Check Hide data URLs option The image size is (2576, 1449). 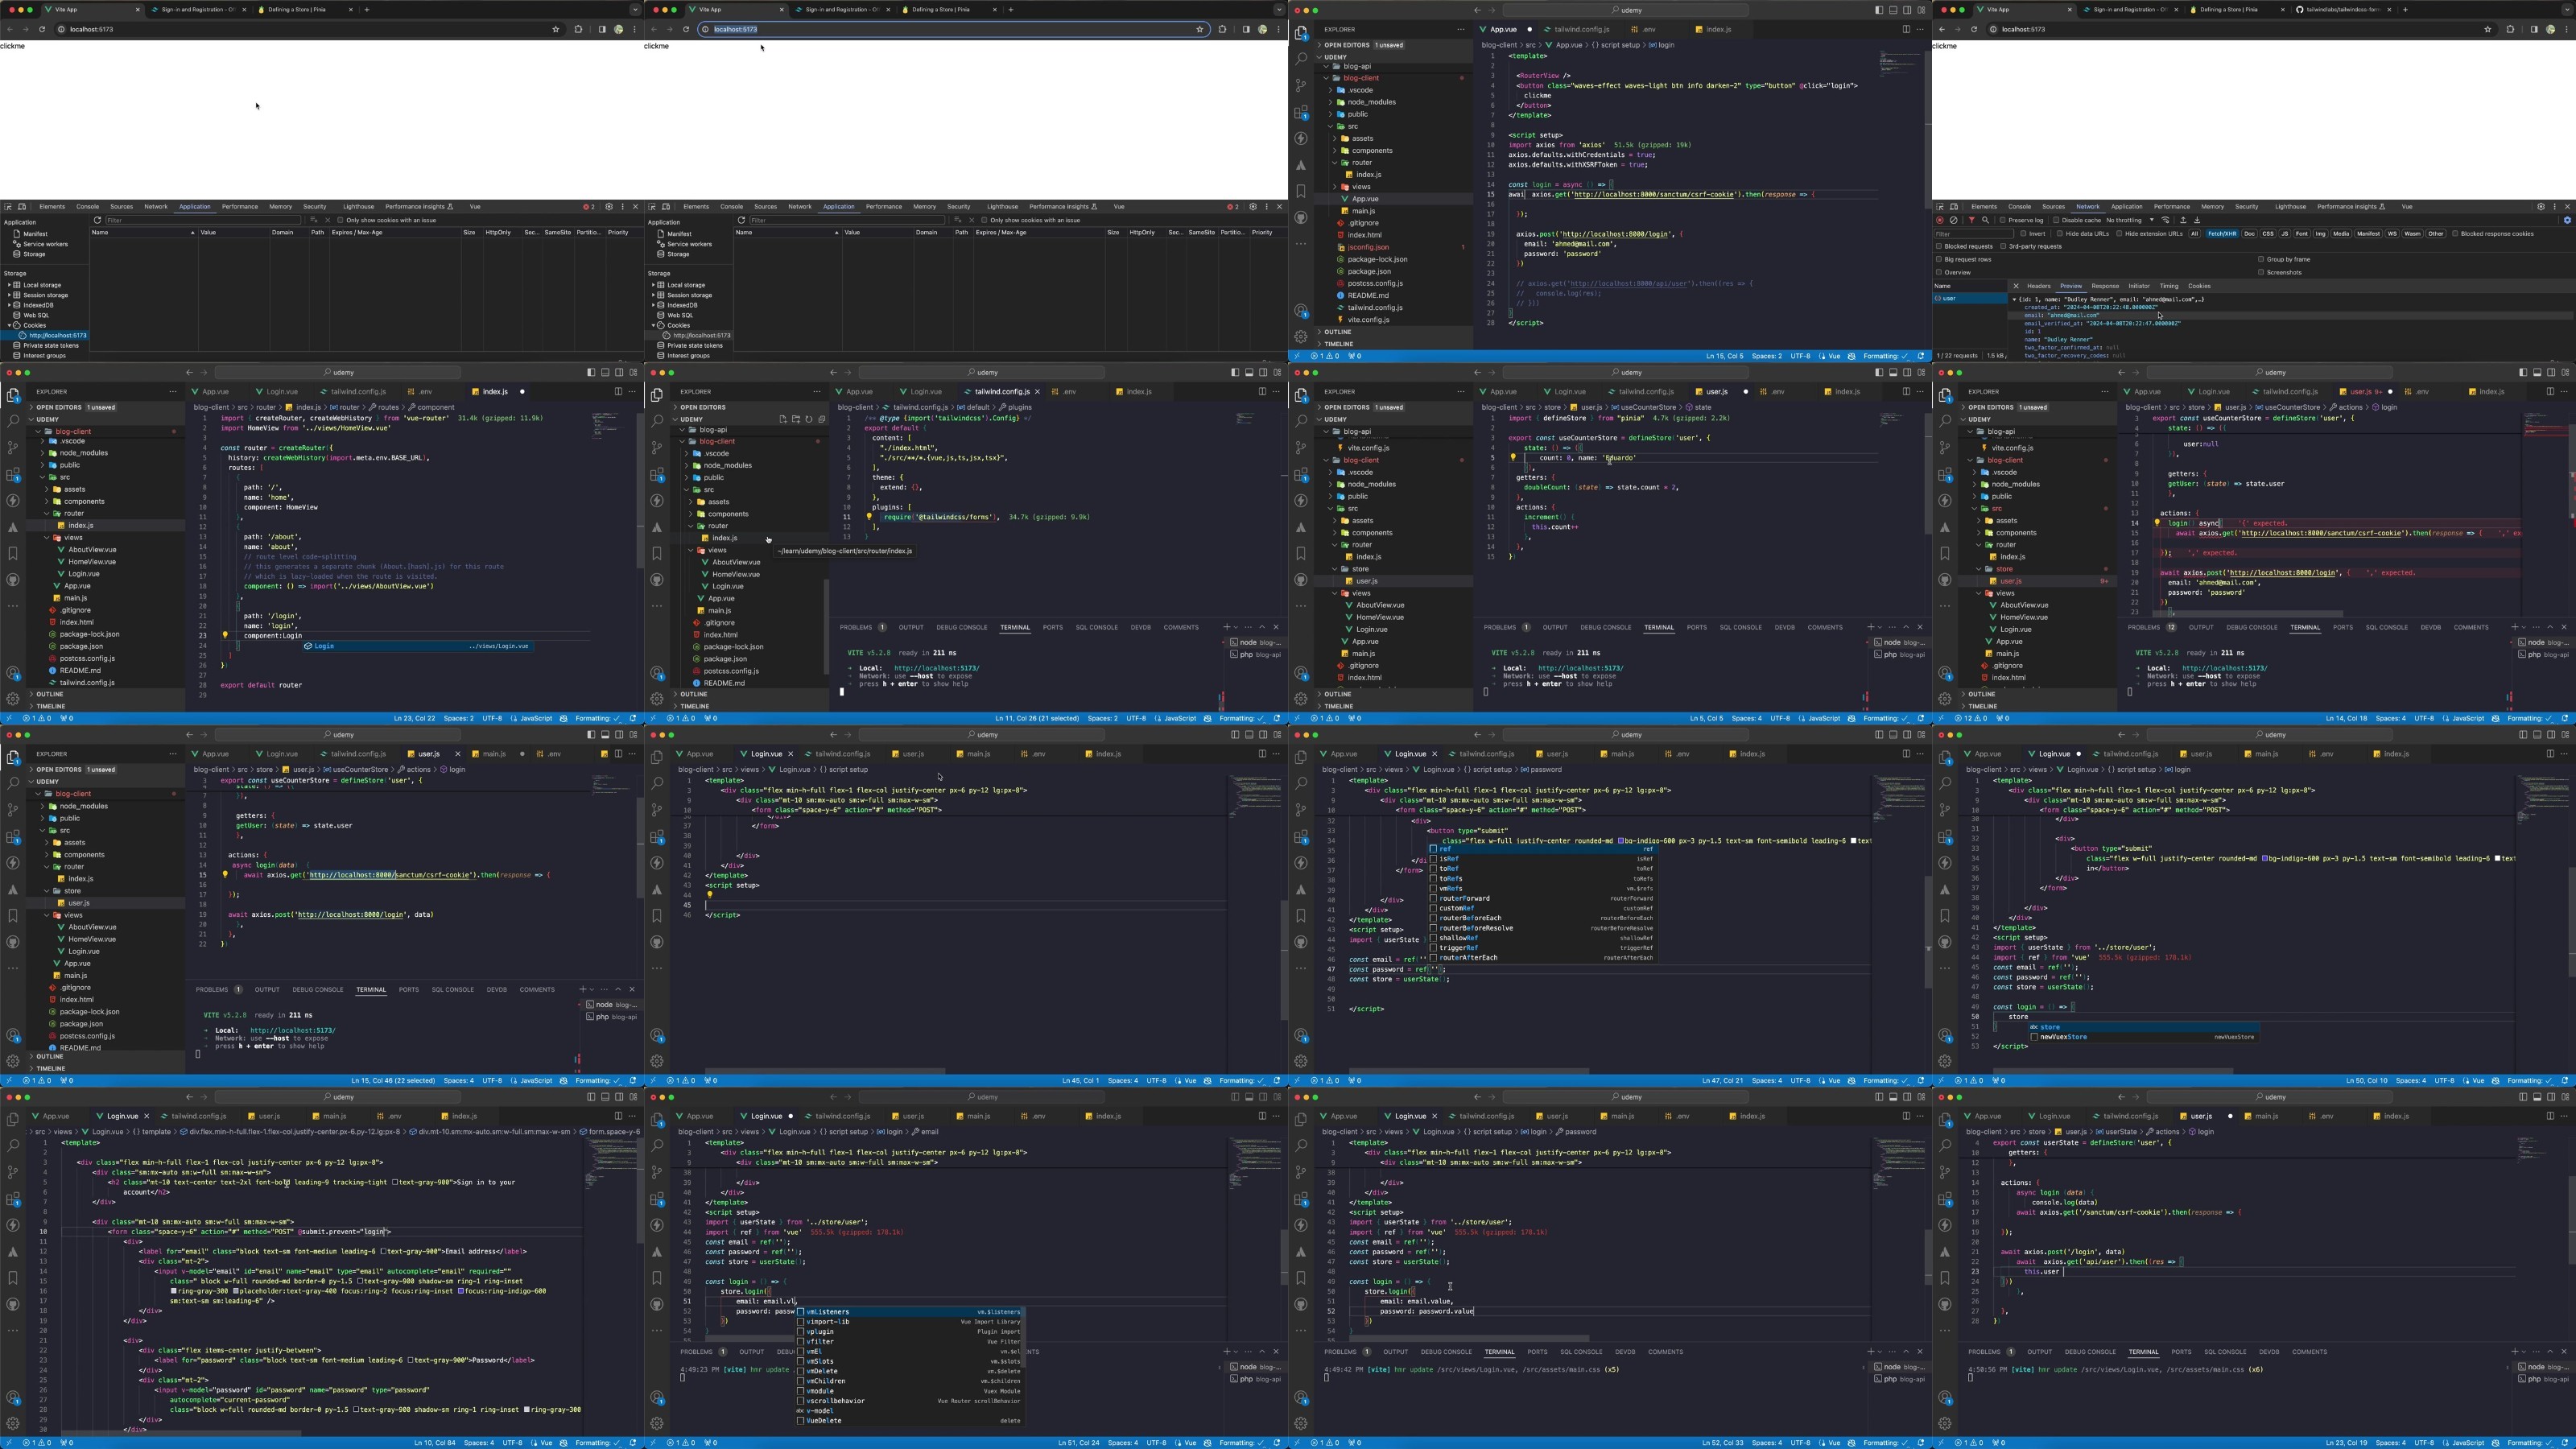tap(2060, 234)
